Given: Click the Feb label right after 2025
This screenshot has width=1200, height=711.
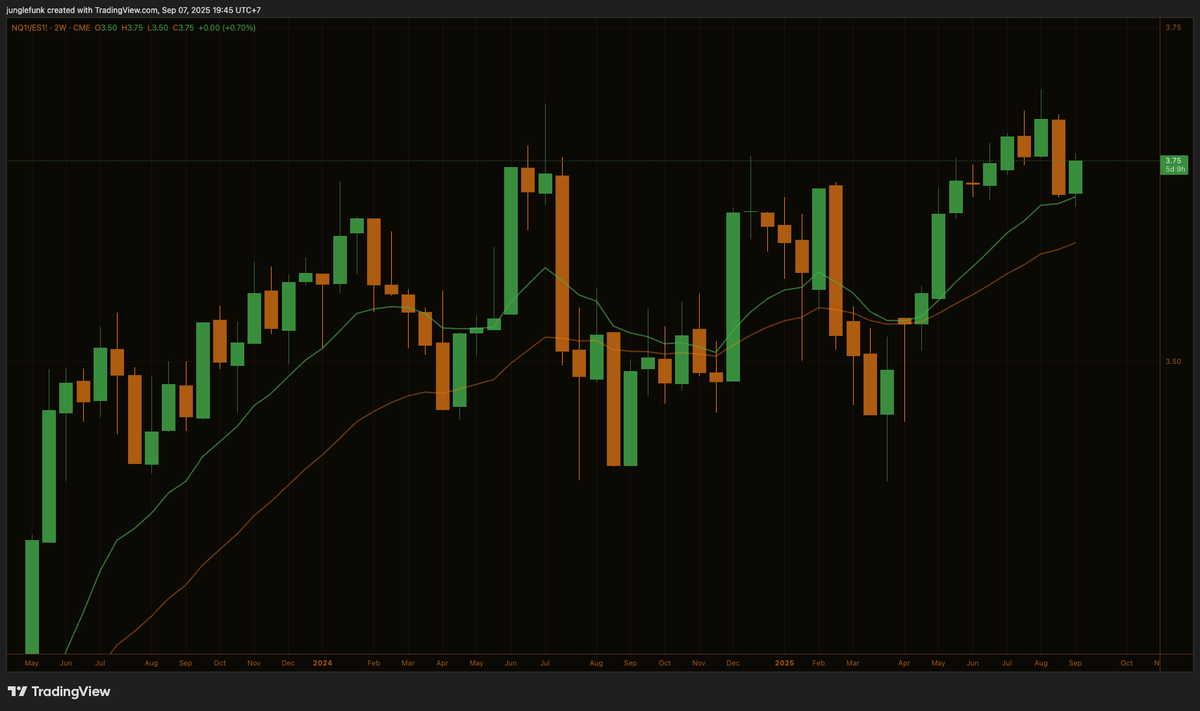Looking at the screenshot, I should [x=818, y=663].
